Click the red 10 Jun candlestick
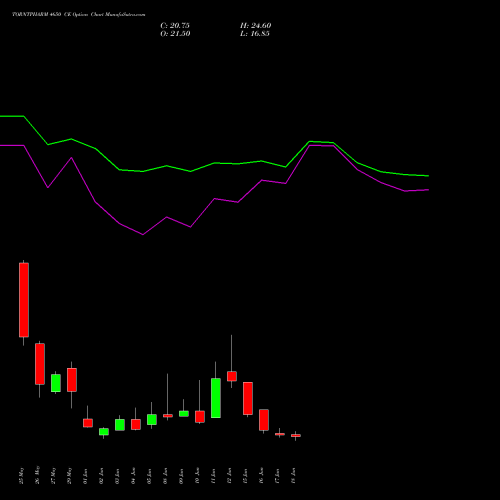The width and height of the screenshot is (500, 500). 200,417
